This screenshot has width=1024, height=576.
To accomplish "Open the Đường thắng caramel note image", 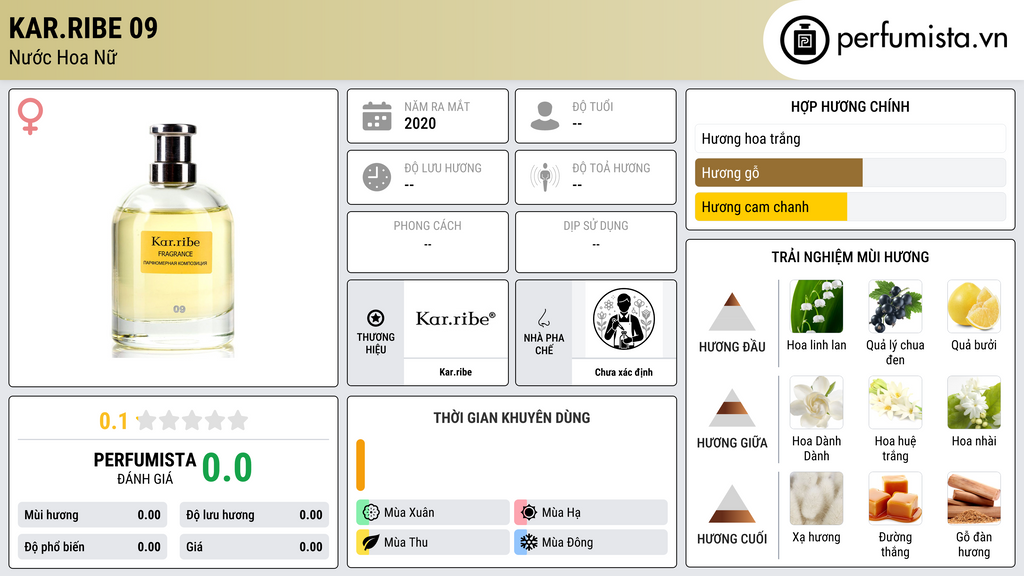I will tap(895, 498).
